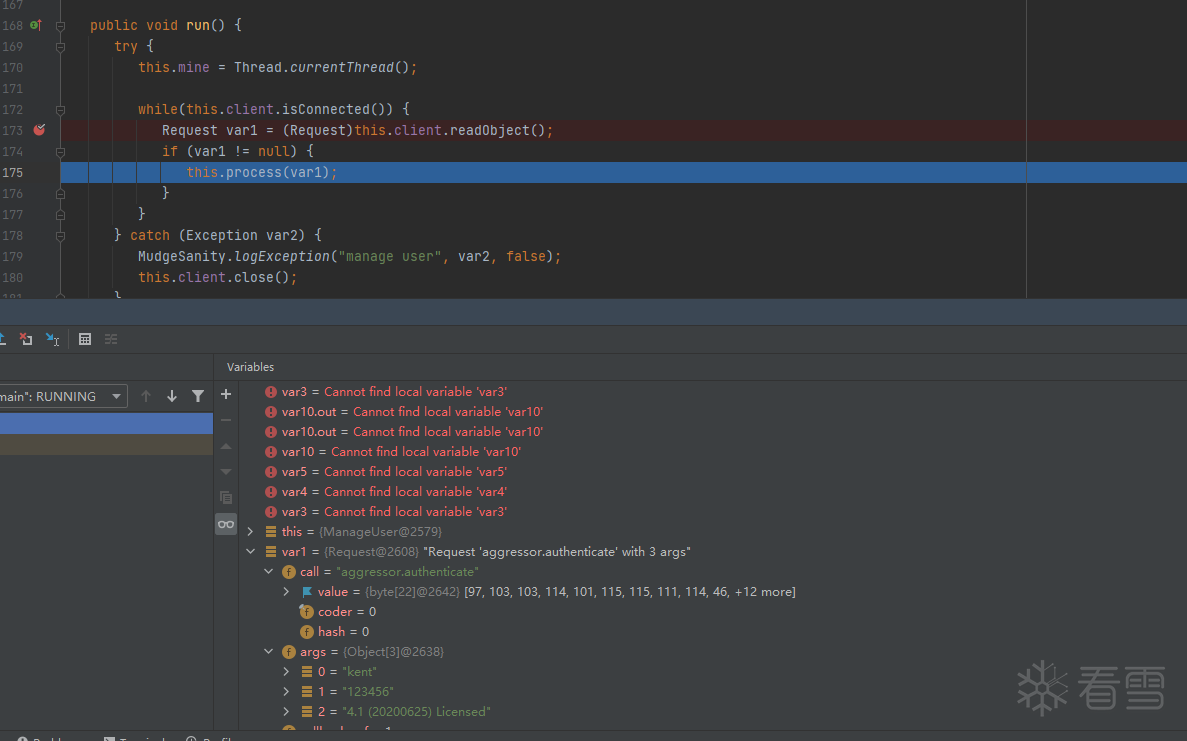Click the New Watch plus icon
Screen dimensions: 1187x741
[x=226, y=394]
